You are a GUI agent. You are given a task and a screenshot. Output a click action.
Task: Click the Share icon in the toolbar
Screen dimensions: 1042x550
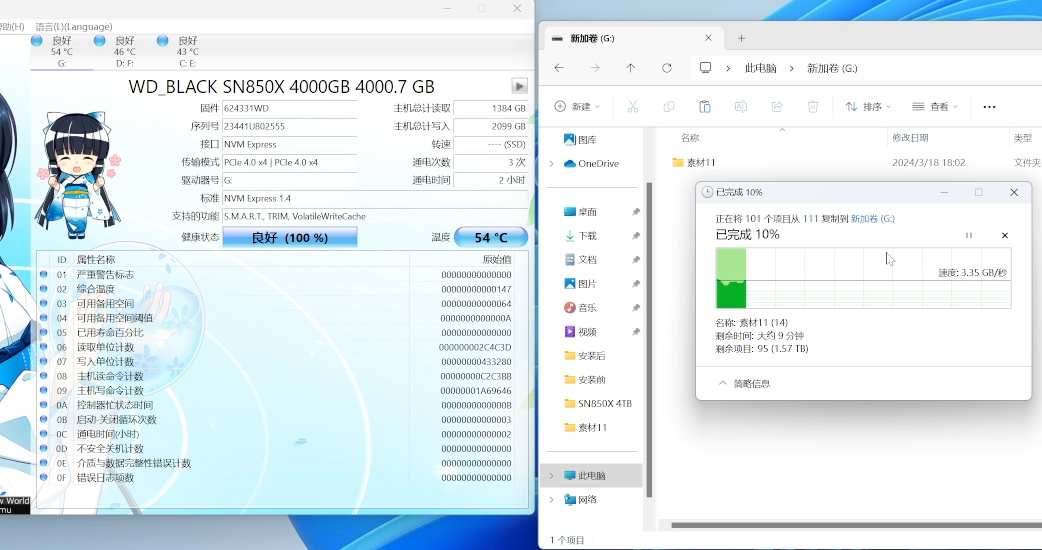coord(776,106)
